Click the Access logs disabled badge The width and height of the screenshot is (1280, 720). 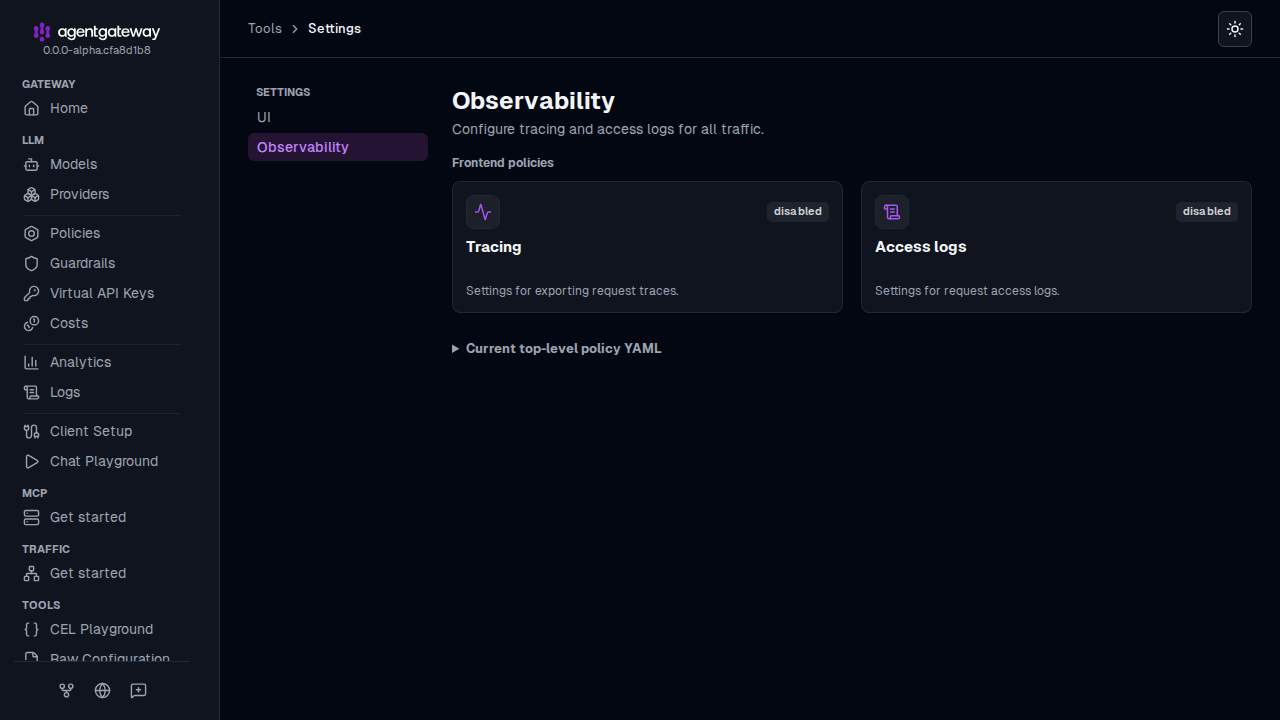tap(1207, 211)
